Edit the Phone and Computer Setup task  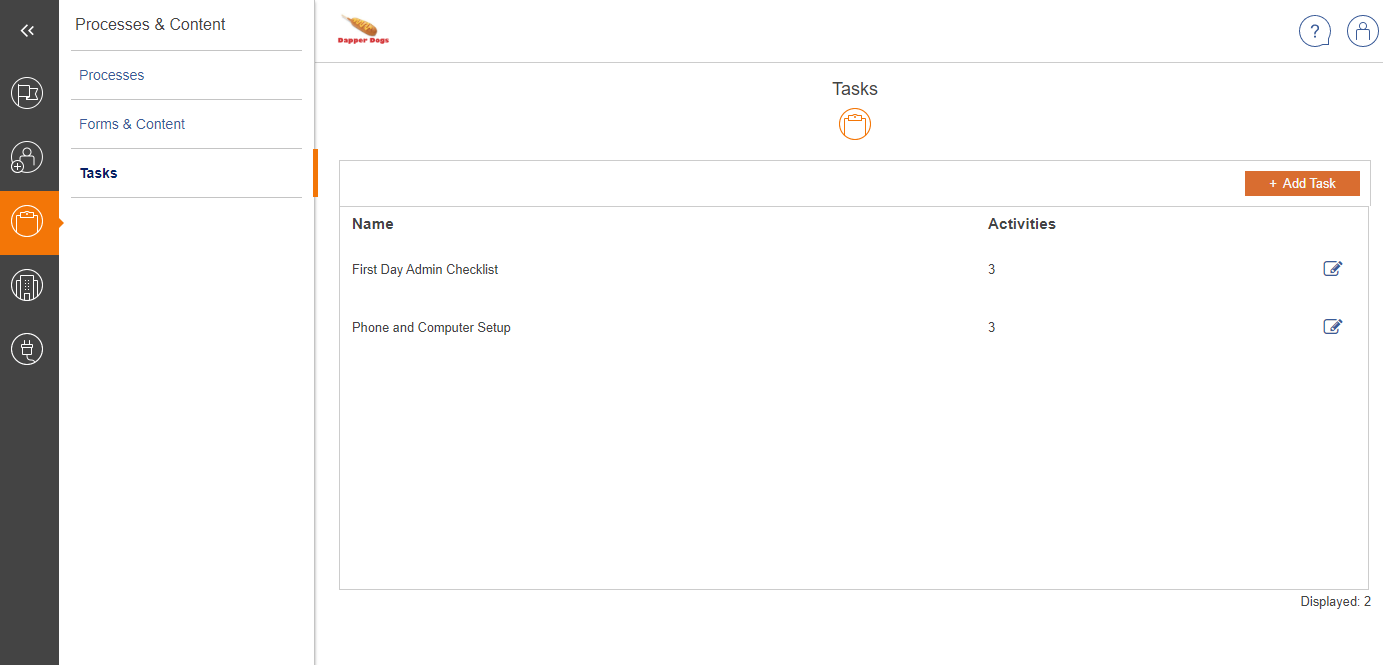pos(1332,326)
